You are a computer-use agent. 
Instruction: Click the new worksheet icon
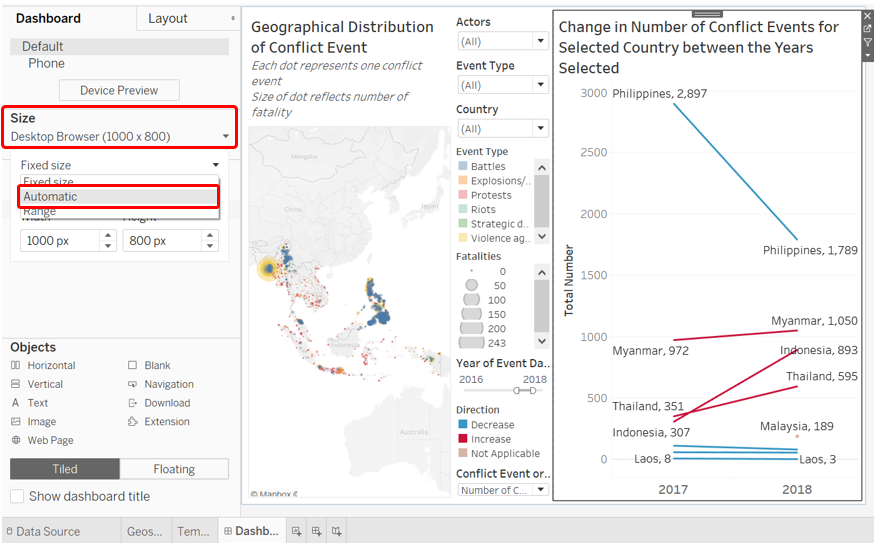pos(296,531)
